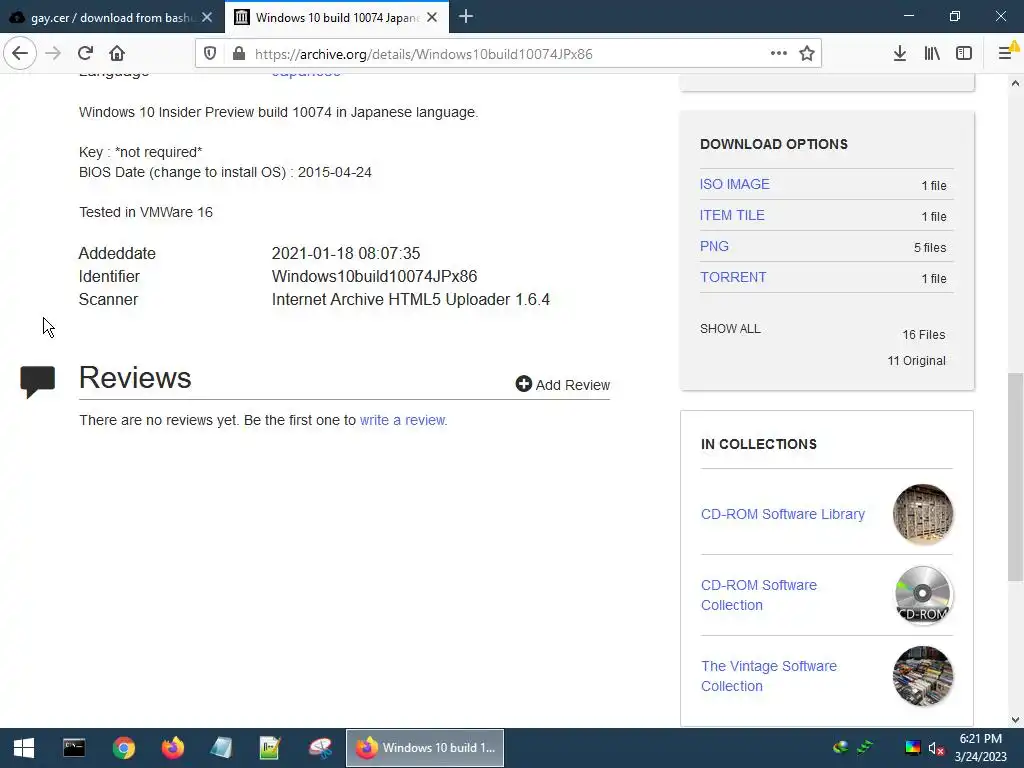Screen dimensions: 1024x768
Task: Click the scrollbar down arrow
Action: [x=1015, y=720]
